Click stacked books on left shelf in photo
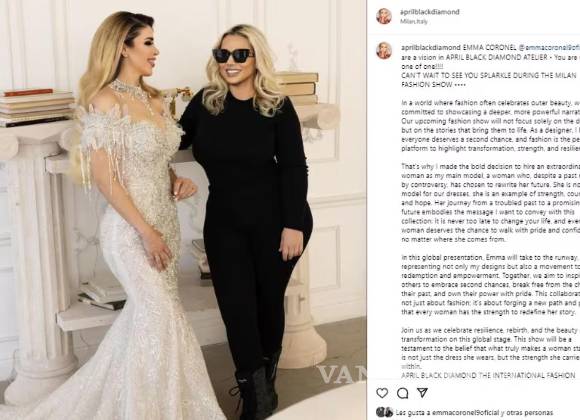Image resolution: width=580 pixels, height=420 pixels. (x=36, y=108)
